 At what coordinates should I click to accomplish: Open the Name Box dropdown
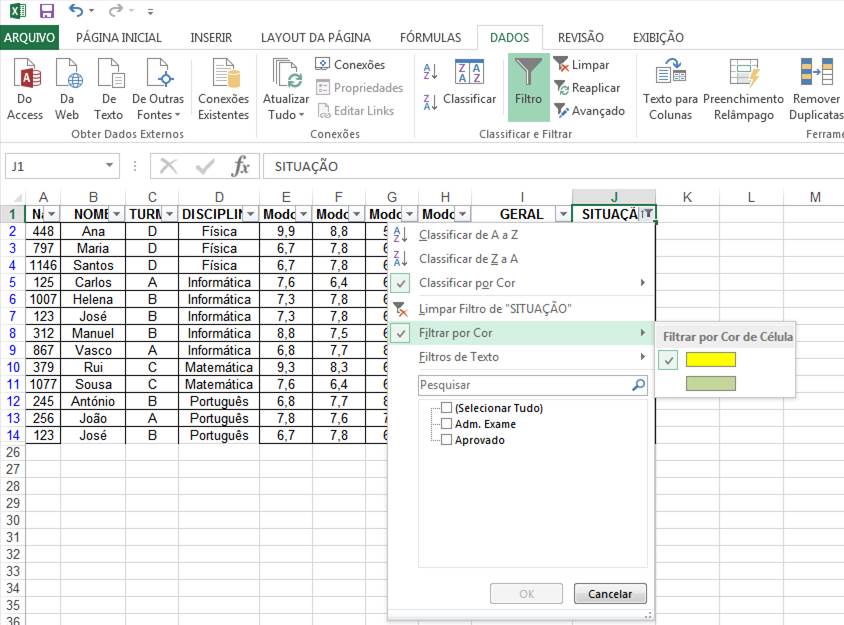[109, 166]
